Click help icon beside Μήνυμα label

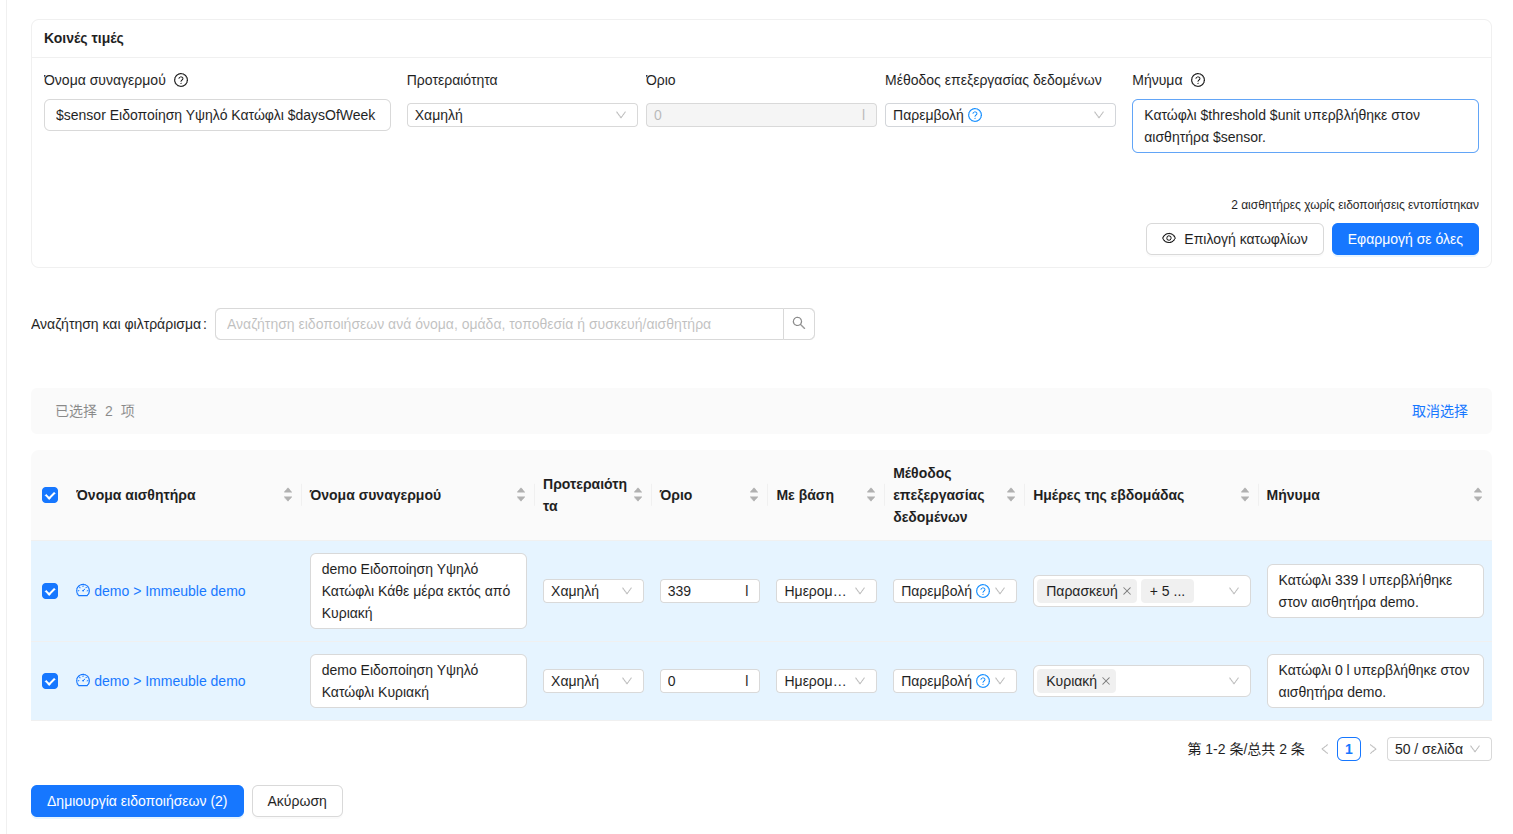pos(1198,80)
